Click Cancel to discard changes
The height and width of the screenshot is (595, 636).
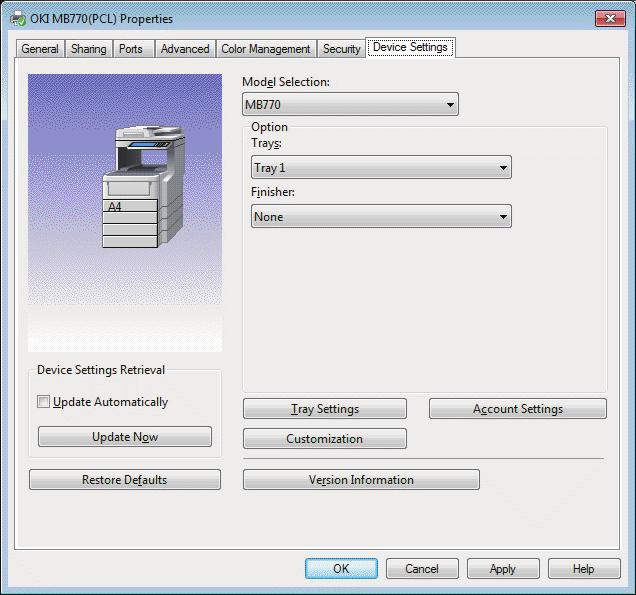[422, 569]
